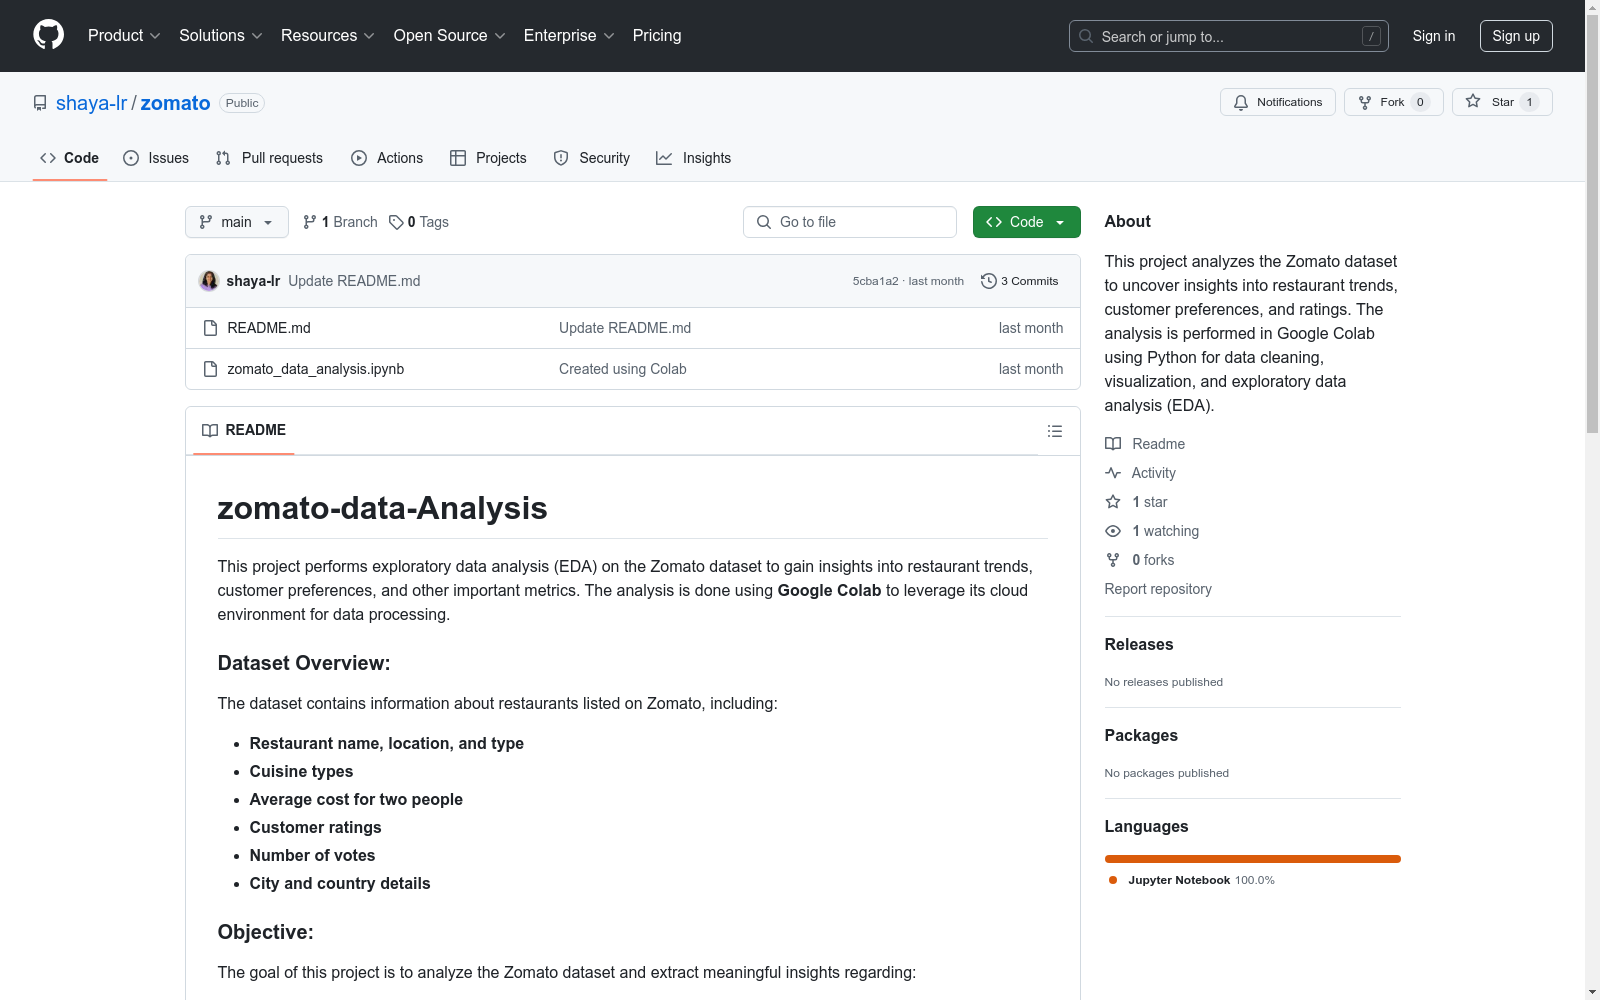1600x1000 pixels.
Task: Click the Sign up button
Action: [x=1516, y=36]
